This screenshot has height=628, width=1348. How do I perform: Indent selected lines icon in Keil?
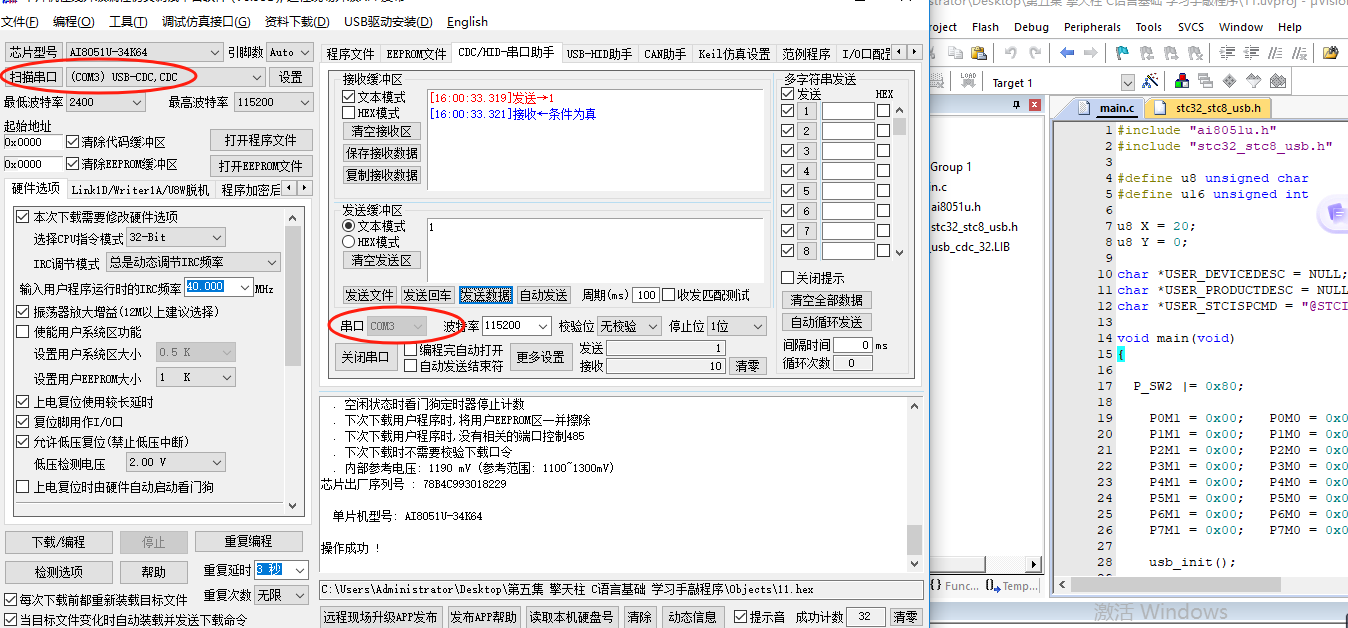[x=1227, y=52]
